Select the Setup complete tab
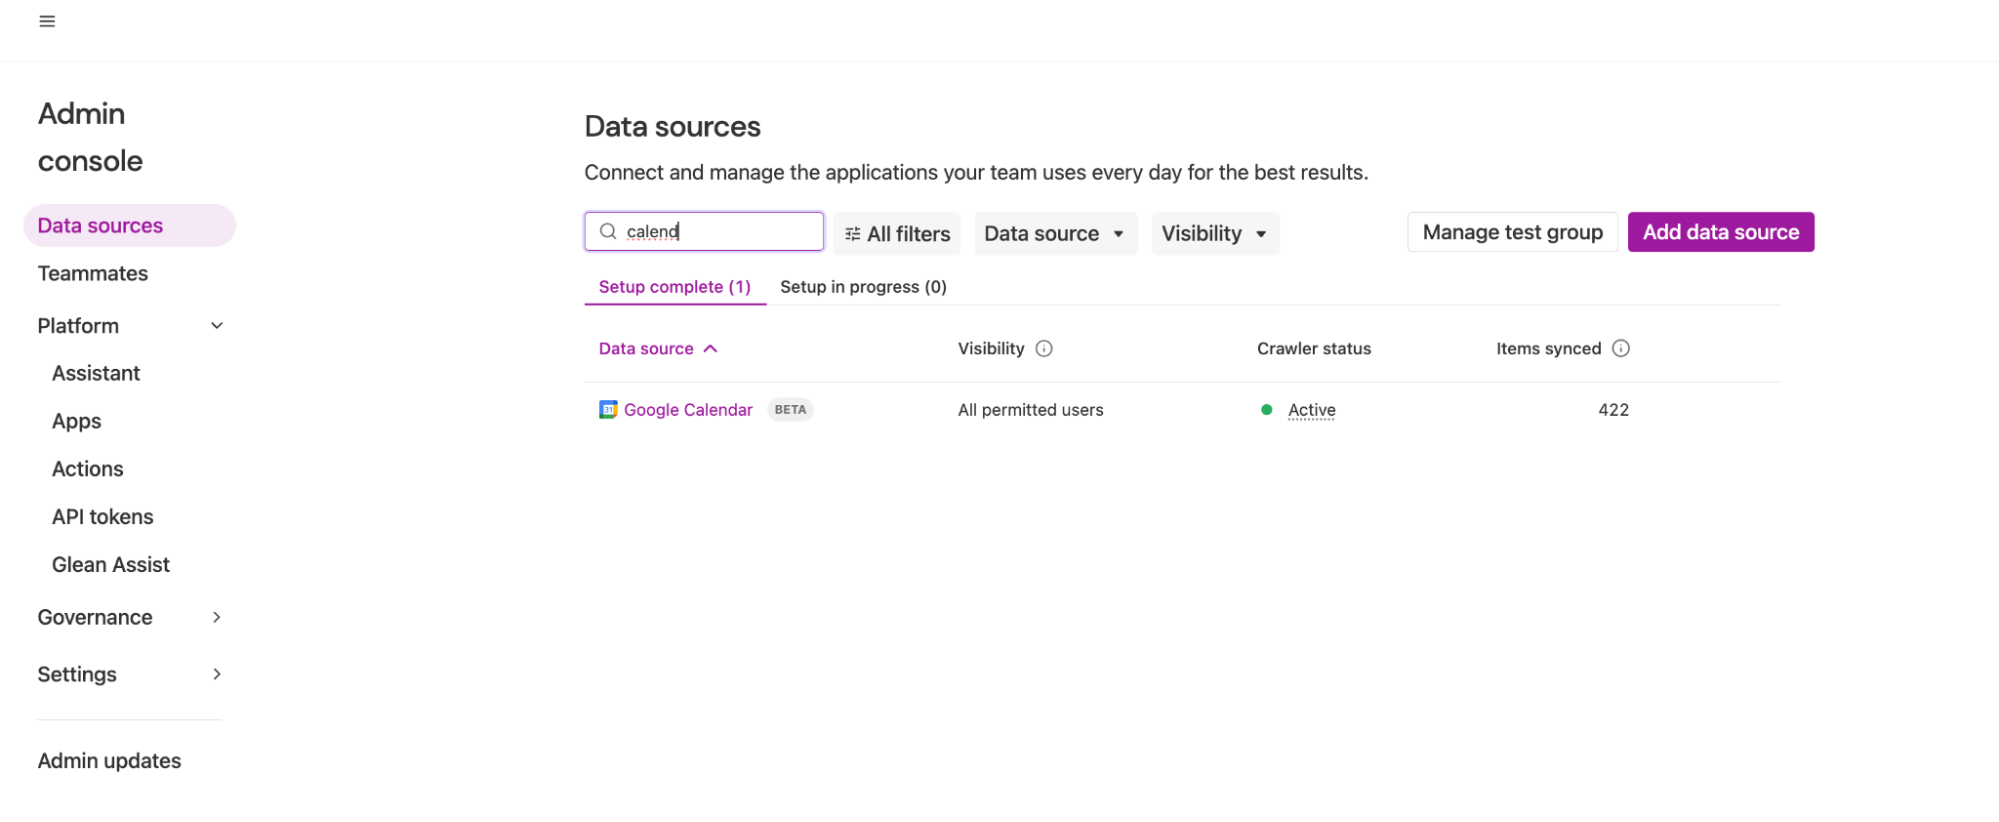1999x822 pixels. point(675,287)
